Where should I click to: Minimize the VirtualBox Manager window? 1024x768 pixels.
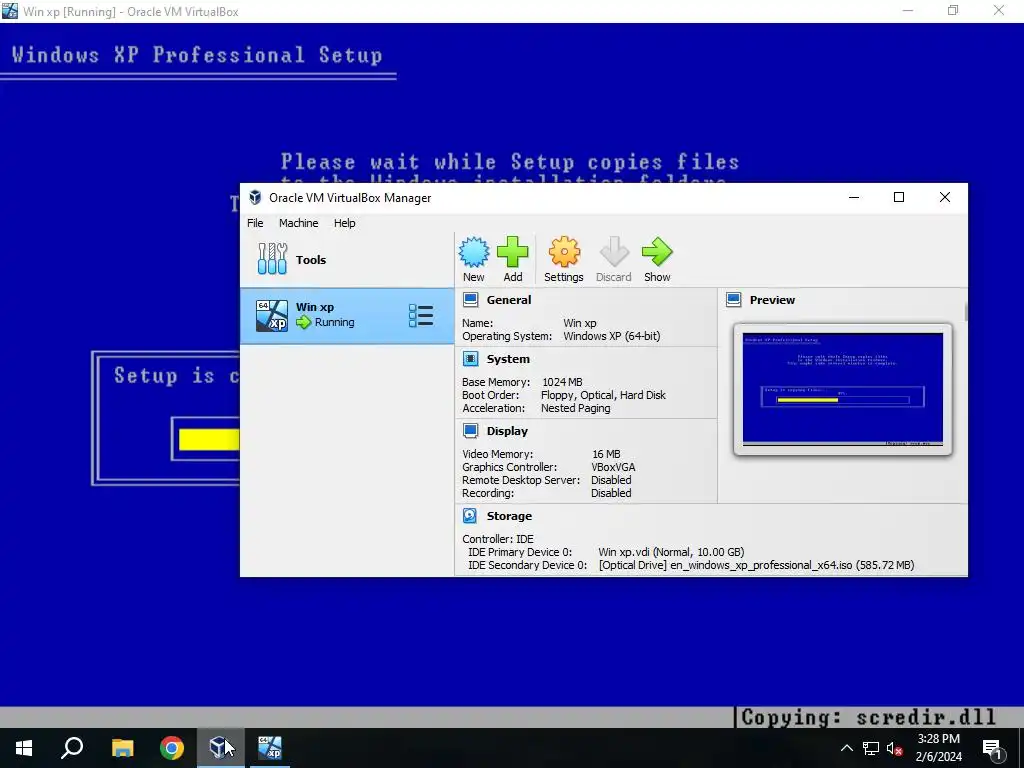click(x=854, y=197)
